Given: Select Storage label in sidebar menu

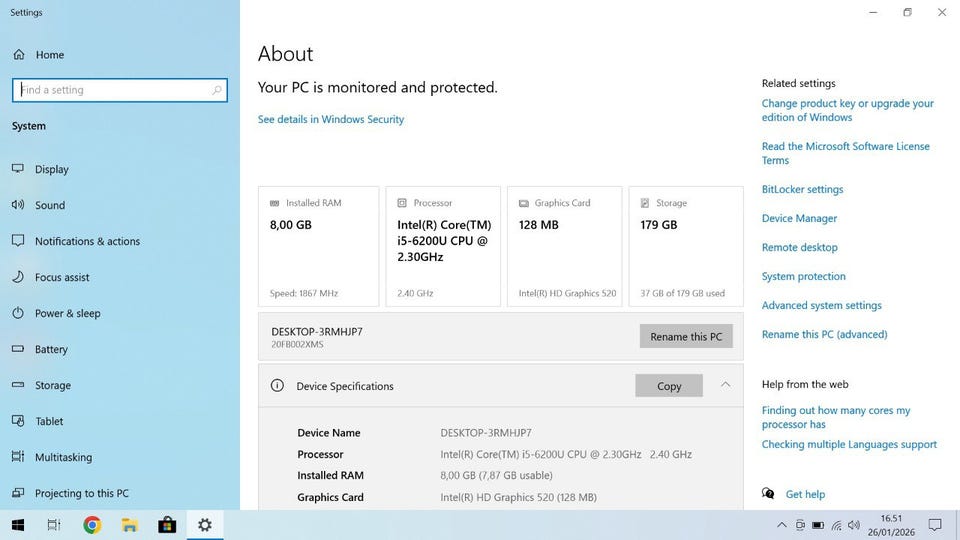Looking at the screenshot, I should 53,385.
